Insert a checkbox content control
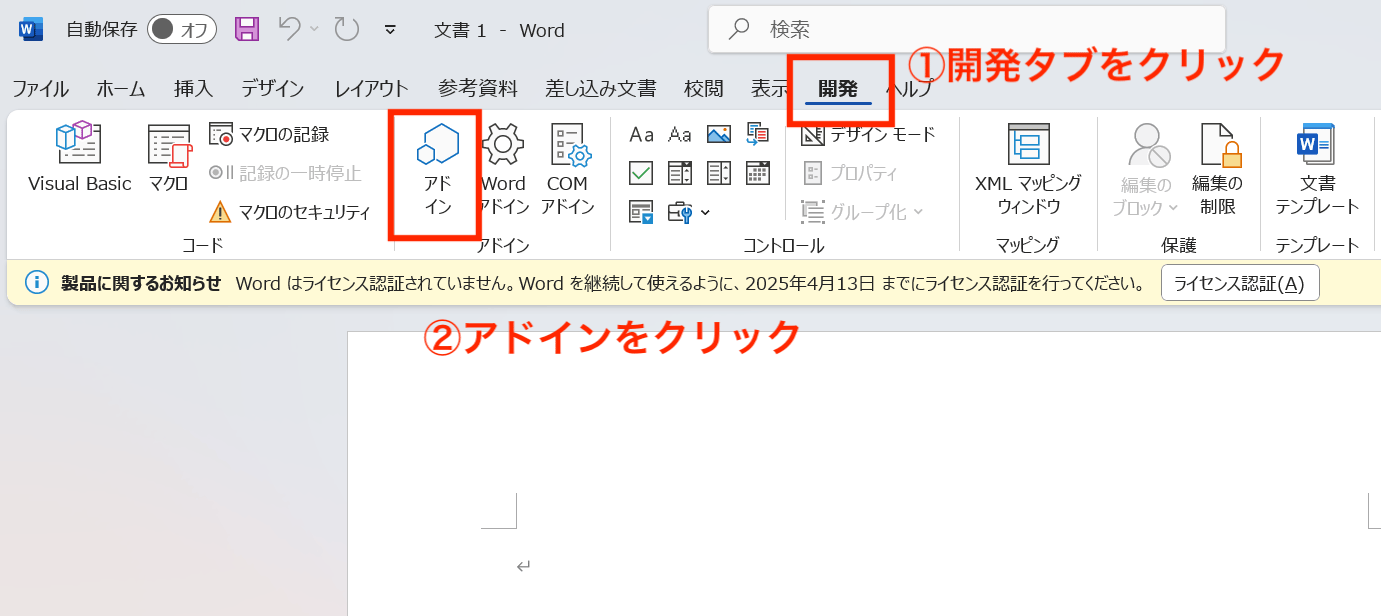The height and width of the screenshot is (616, 1381). pos(641,172)
